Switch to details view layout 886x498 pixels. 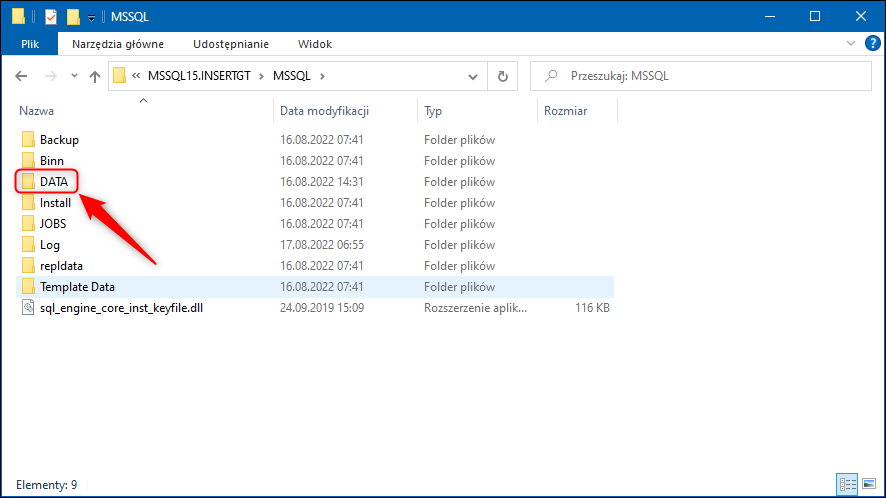point(847,484)
